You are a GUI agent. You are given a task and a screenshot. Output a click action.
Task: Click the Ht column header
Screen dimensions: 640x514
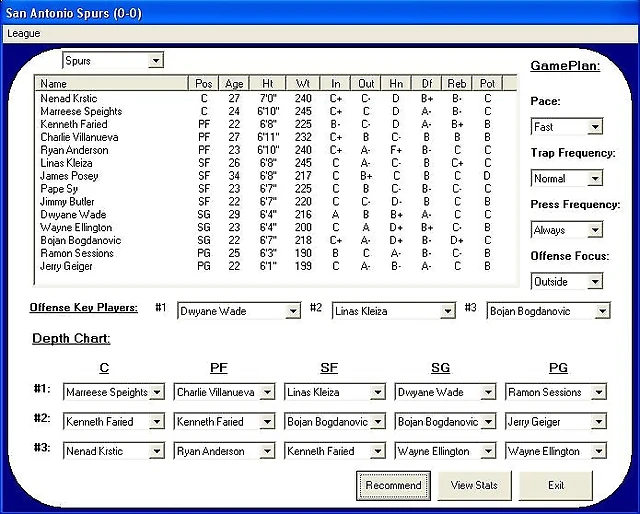click(268, 83)
